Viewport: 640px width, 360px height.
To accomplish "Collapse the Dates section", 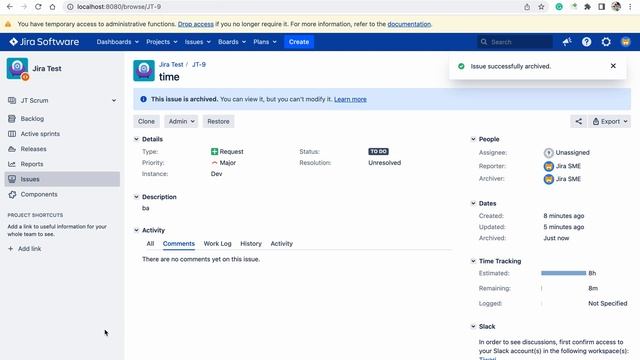I will 473,203.
